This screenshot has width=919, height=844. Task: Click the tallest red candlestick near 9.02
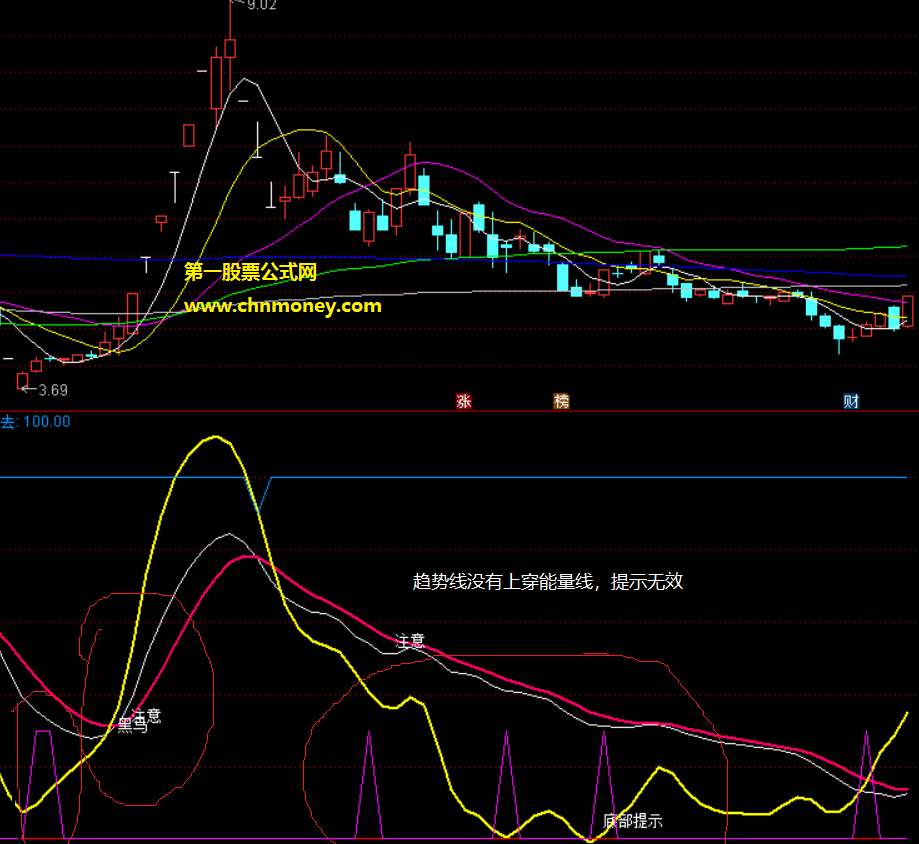[216, 83]
